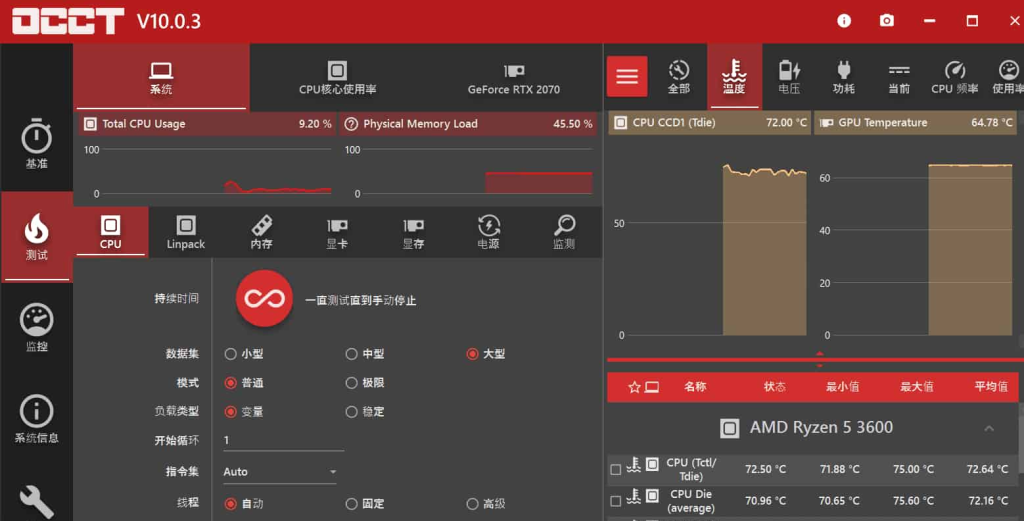Click the camera screenshot icon in title bar
This screenshot has height=521, width=1024.
tap(886, 21)
